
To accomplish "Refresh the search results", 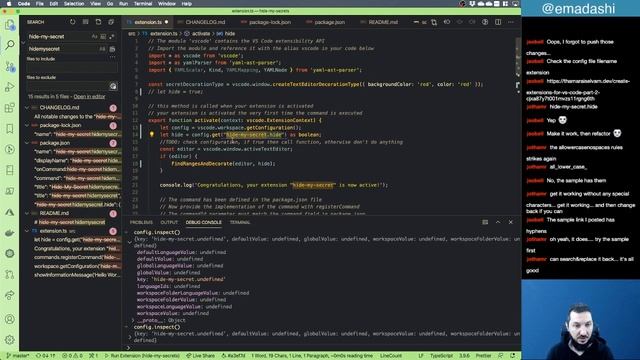I will coord(72,22).
